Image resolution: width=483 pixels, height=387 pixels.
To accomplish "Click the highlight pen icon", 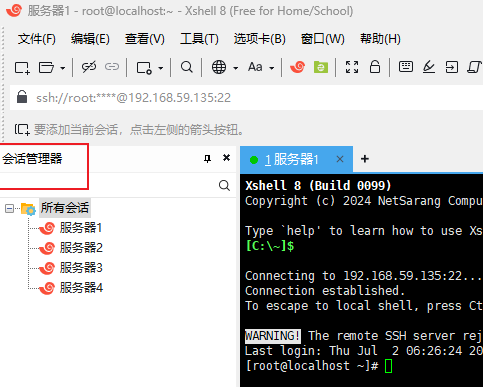I will [429, 67].
